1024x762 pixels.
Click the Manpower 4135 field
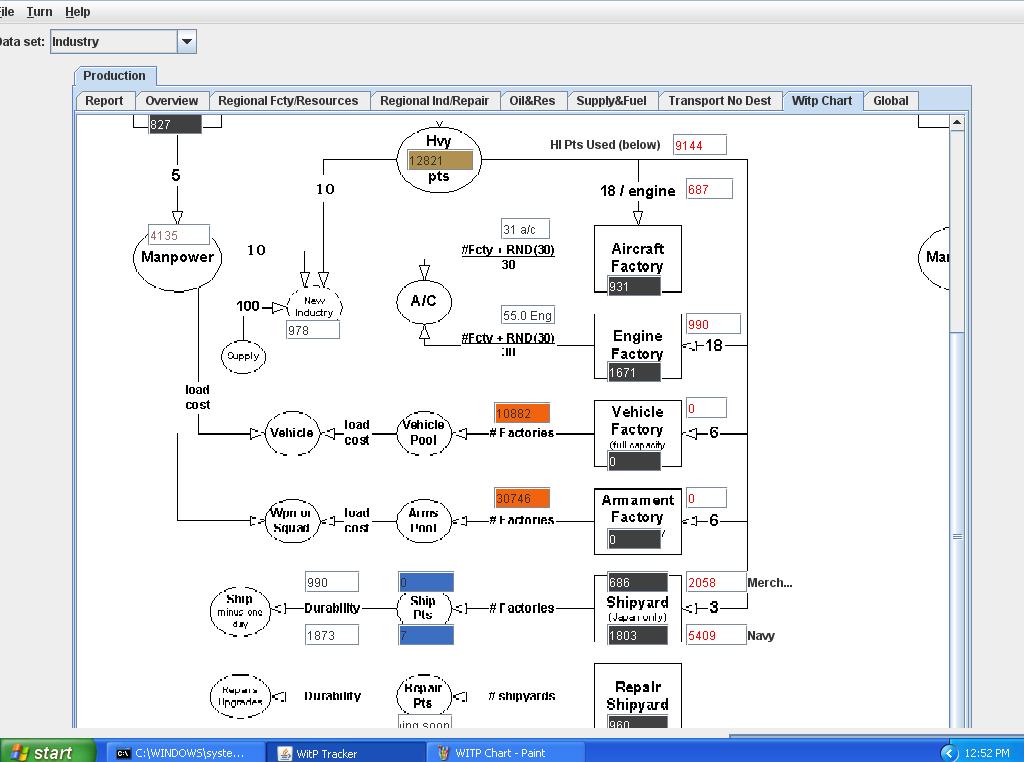point(179,235)
